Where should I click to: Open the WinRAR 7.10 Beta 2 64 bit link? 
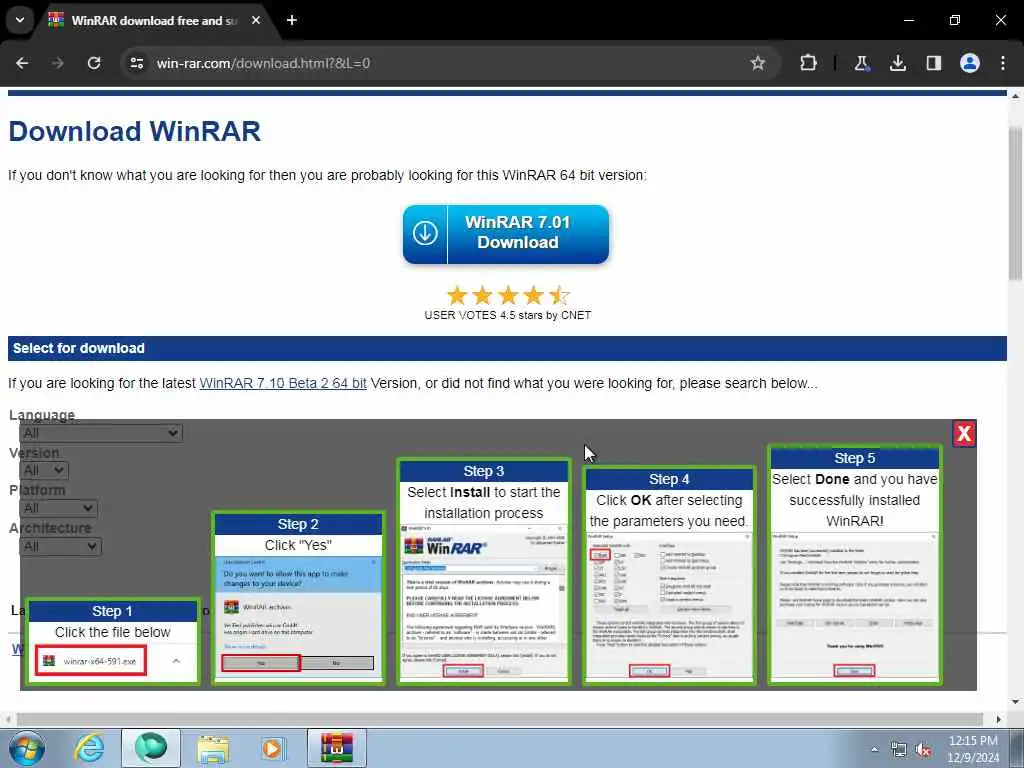click(x=283, y=383)
